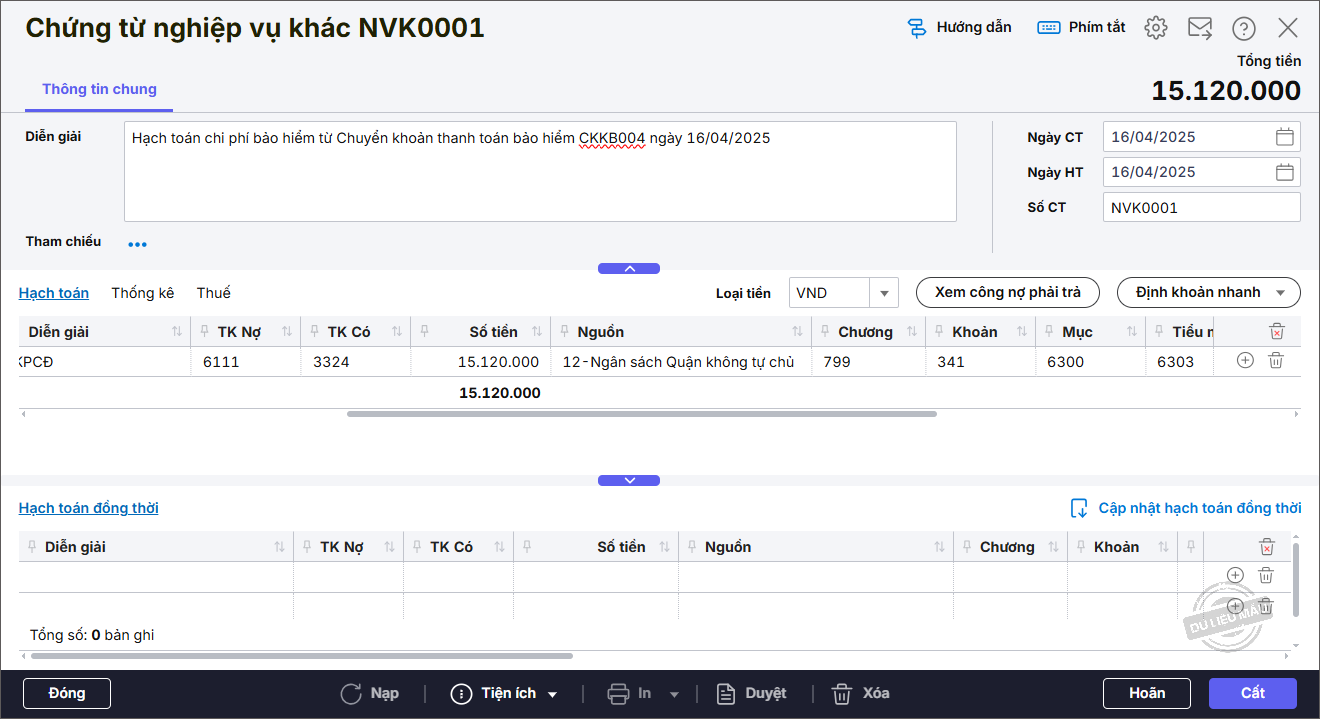Click Chương cell 799
1320x719 pixels.
point(868,362)
